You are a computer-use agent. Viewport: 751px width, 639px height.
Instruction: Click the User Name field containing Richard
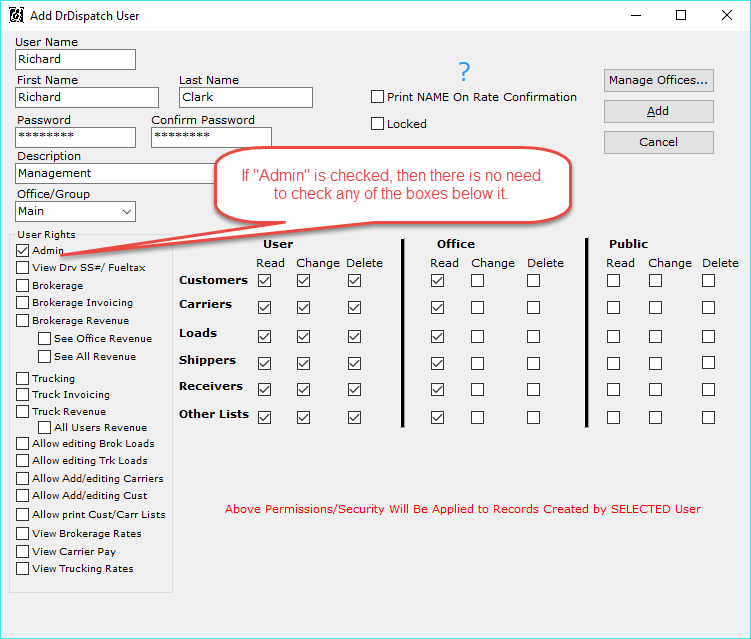pos(75,59)
